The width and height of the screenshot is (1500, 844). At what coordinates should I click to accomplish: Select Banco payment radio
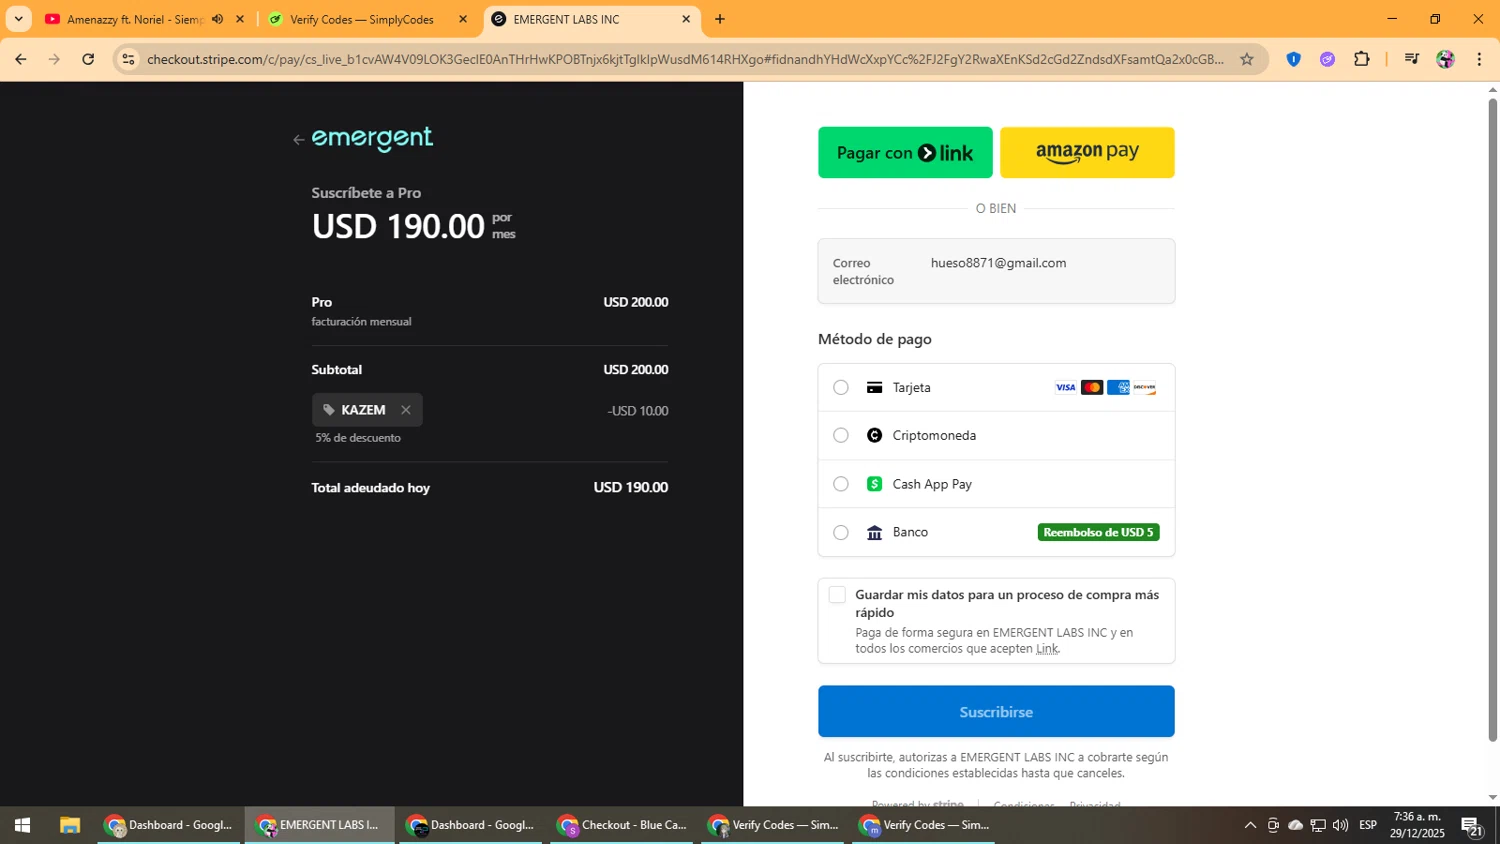pos(841,533)
